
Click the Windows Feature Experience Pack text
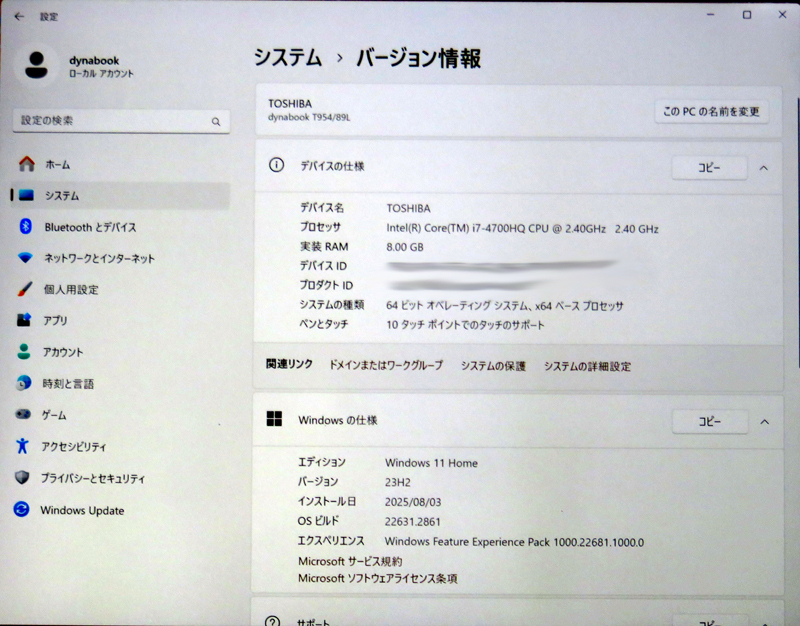[514, 542]
